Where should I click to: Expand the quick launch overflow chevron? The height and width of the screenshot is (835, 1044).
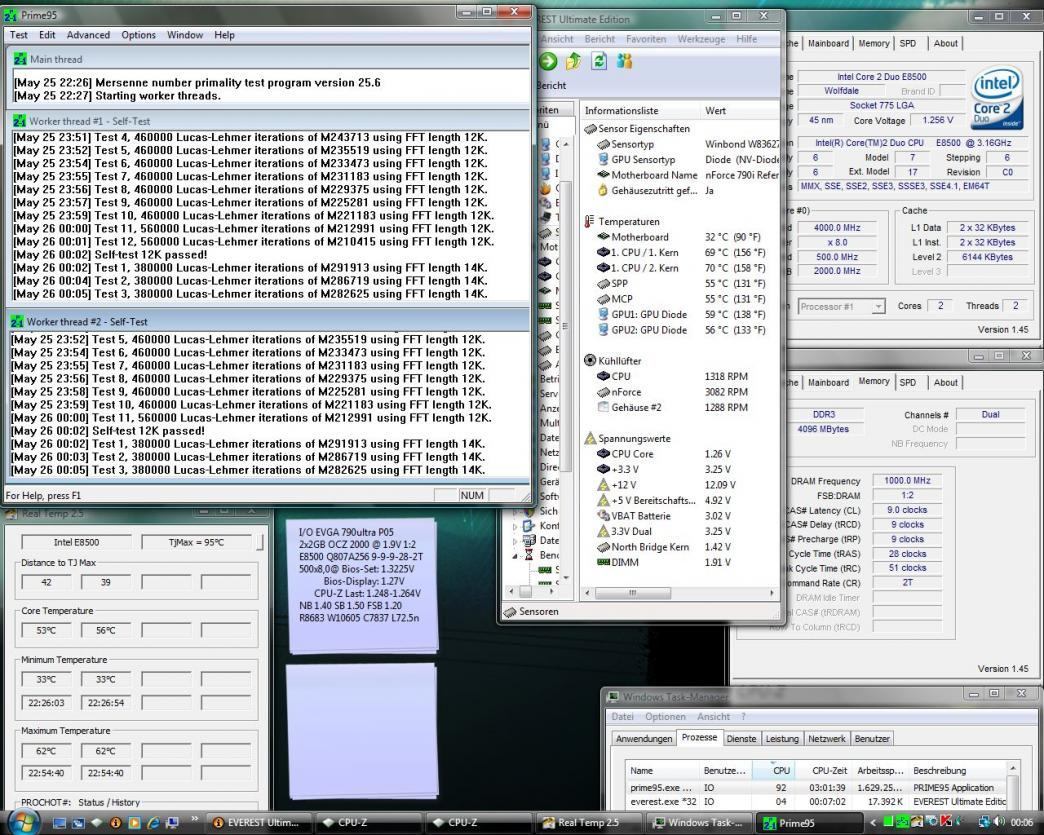coord(194,818)
